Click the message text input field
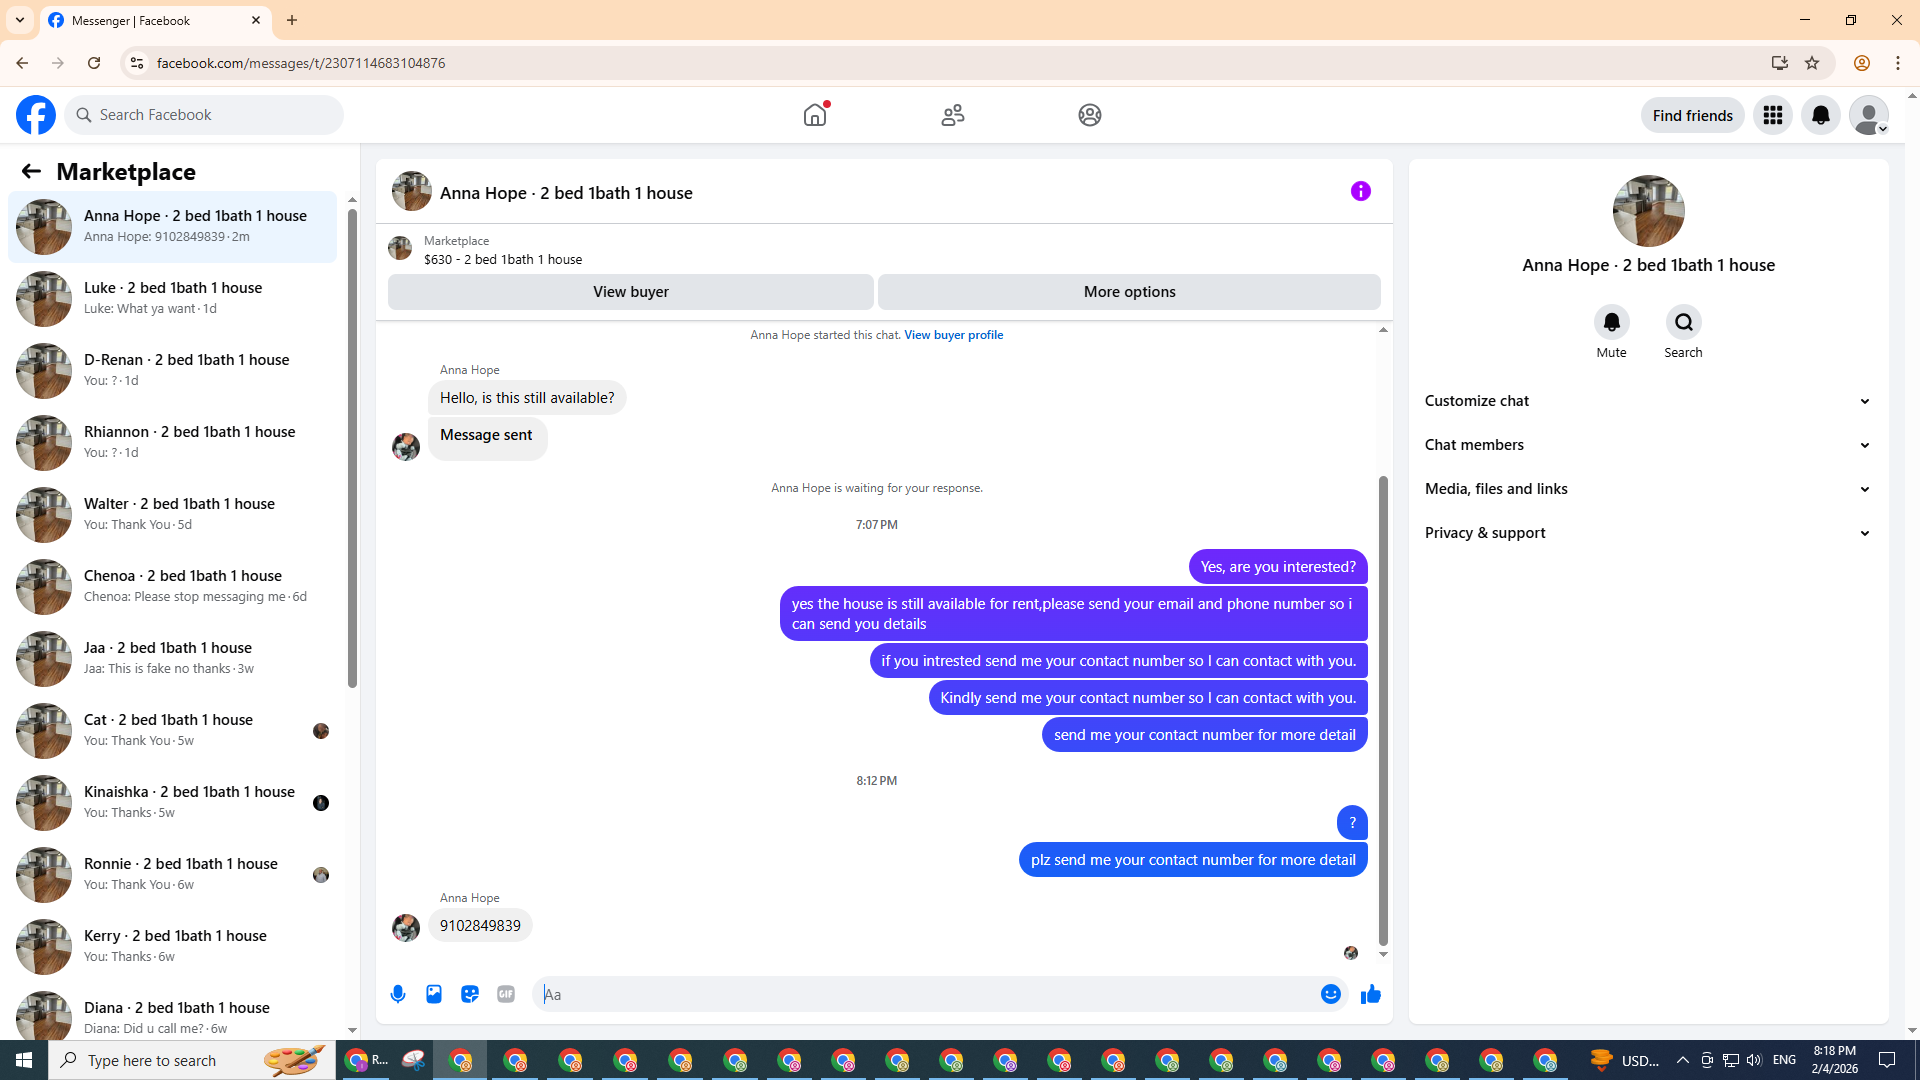1920x1080 pixels. [x=925, y=994]
